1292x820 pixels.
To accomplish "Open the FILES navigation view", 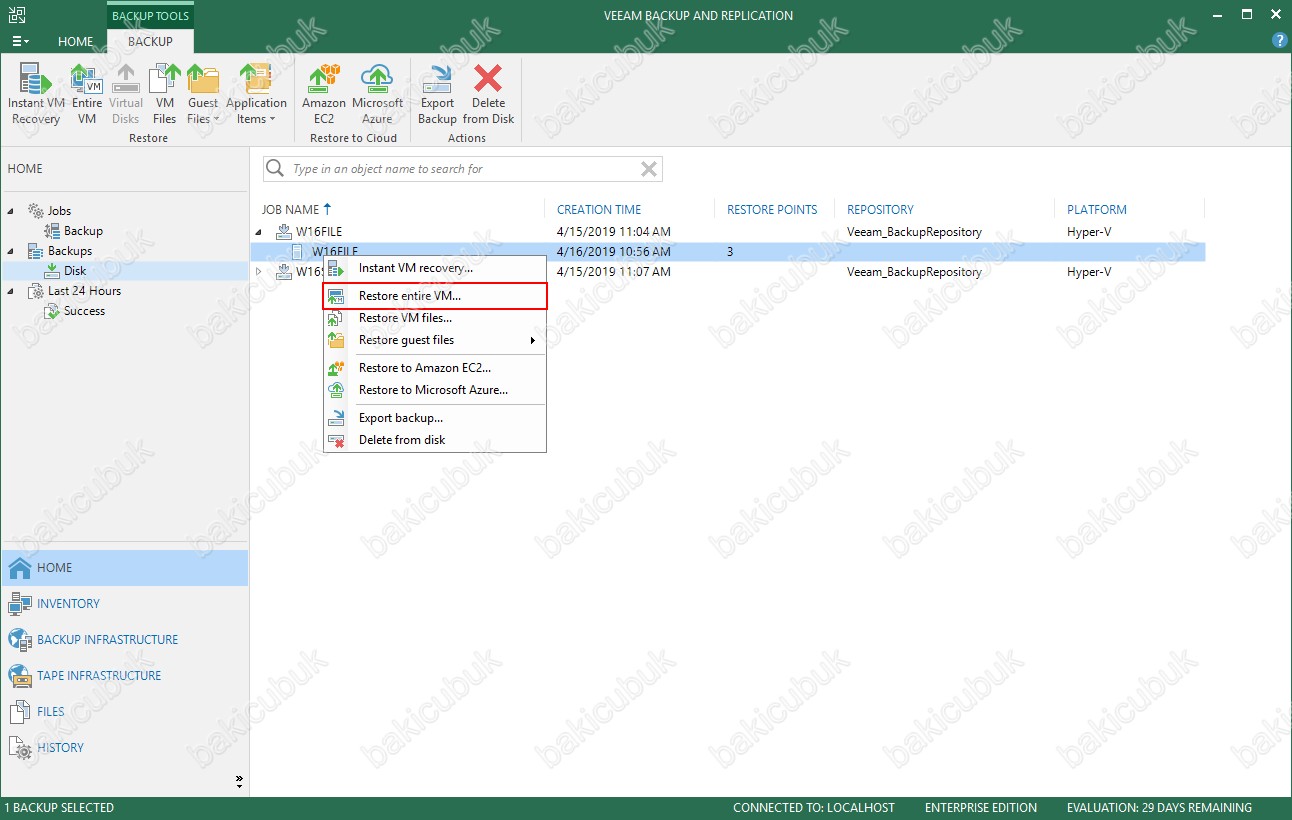I will [x=124, y=712].
